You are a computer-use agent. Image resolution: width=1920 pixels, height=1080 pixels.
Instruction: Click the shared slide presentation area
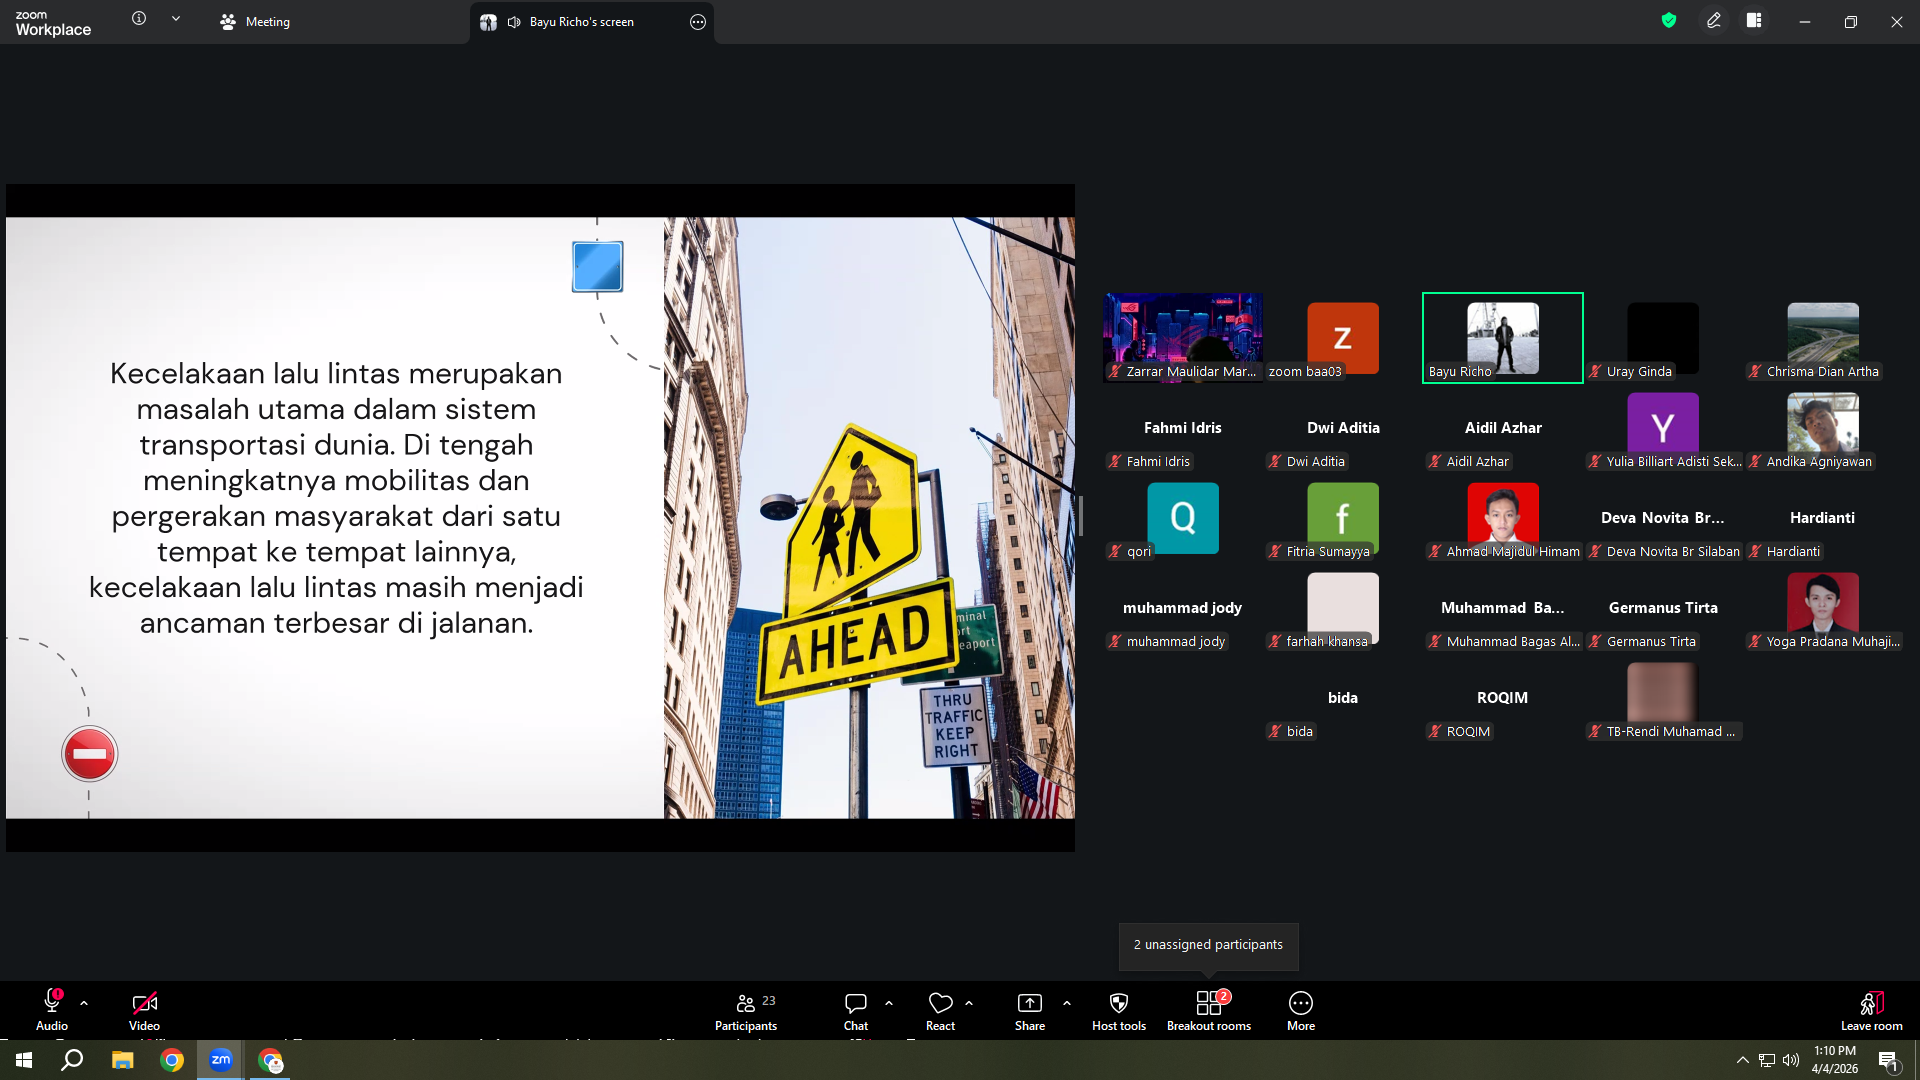[540, 518]
